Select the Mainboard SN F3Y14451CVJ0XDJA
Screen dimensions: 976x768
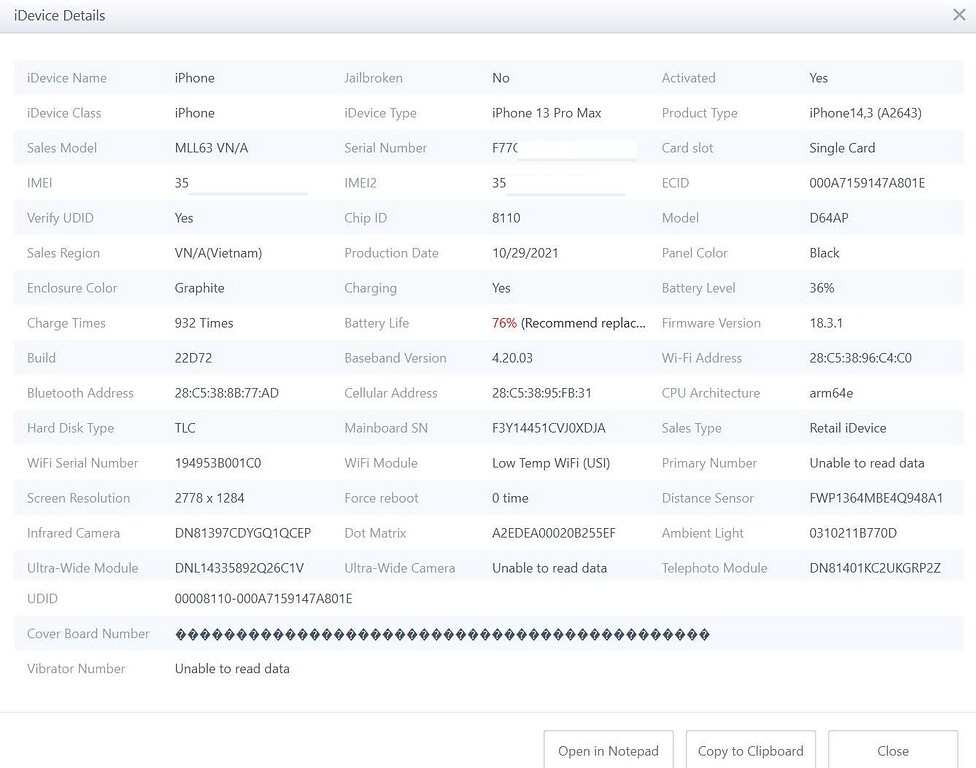tap(548, 428)
